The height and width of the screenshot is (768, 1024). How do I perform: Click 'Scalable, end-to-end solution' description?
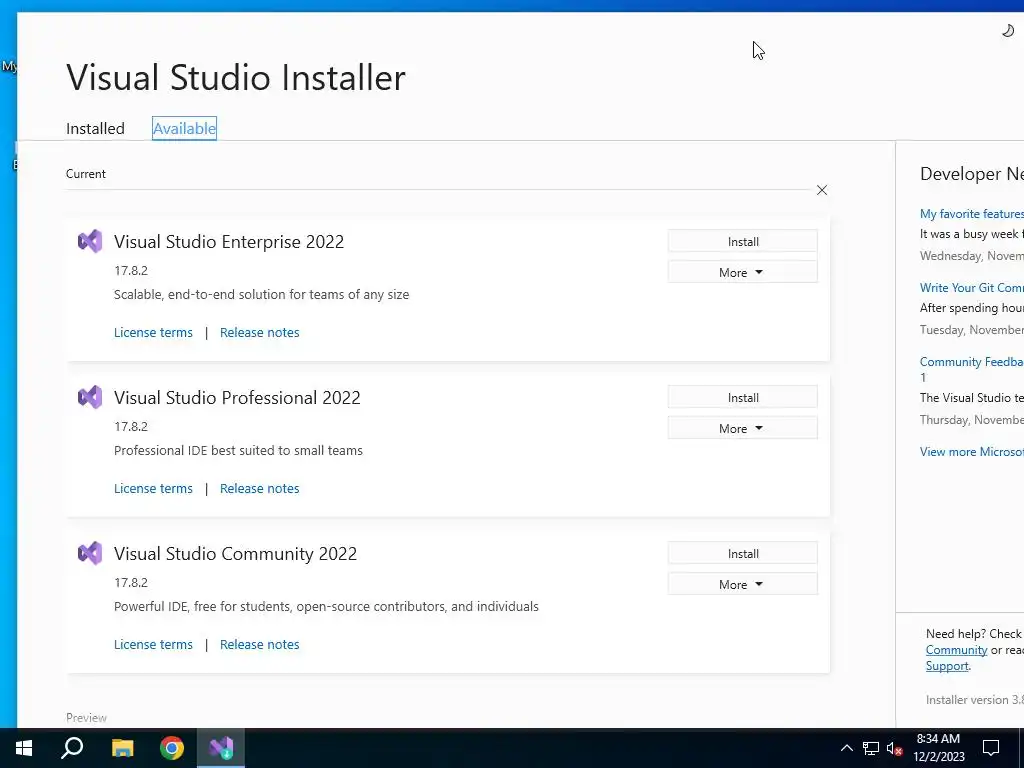(x=261, y=295)
